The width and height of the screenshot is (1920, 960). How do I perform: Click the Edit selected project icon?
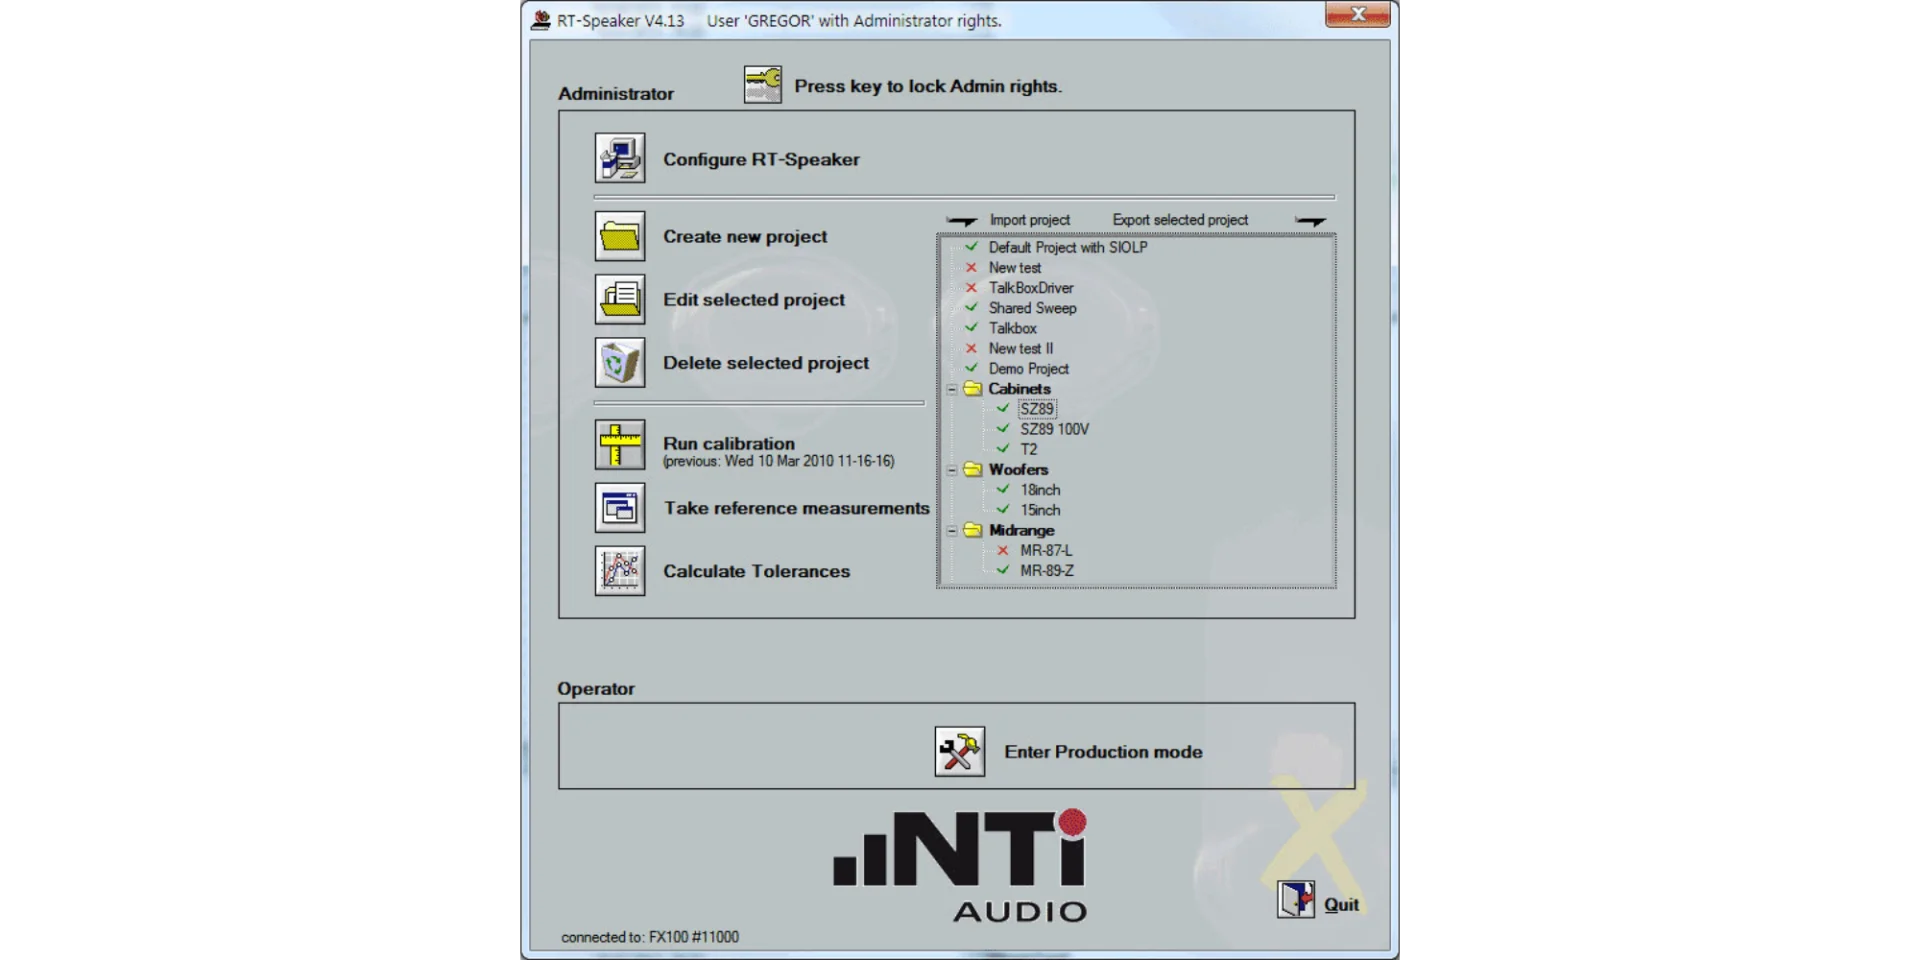point(619,300)
